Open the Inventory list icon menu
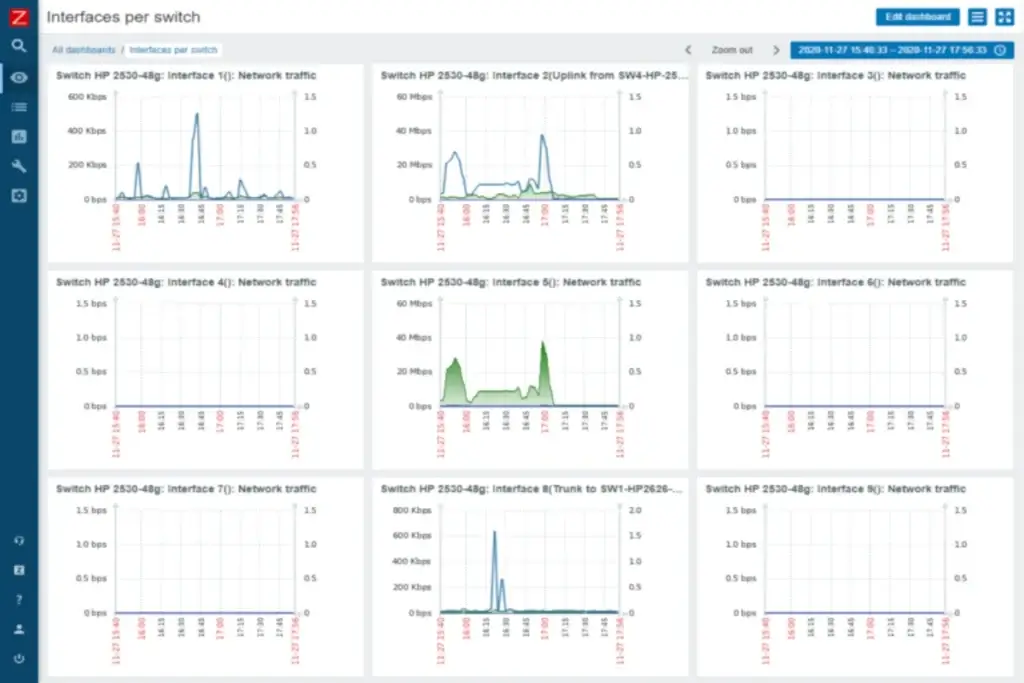 19,106
